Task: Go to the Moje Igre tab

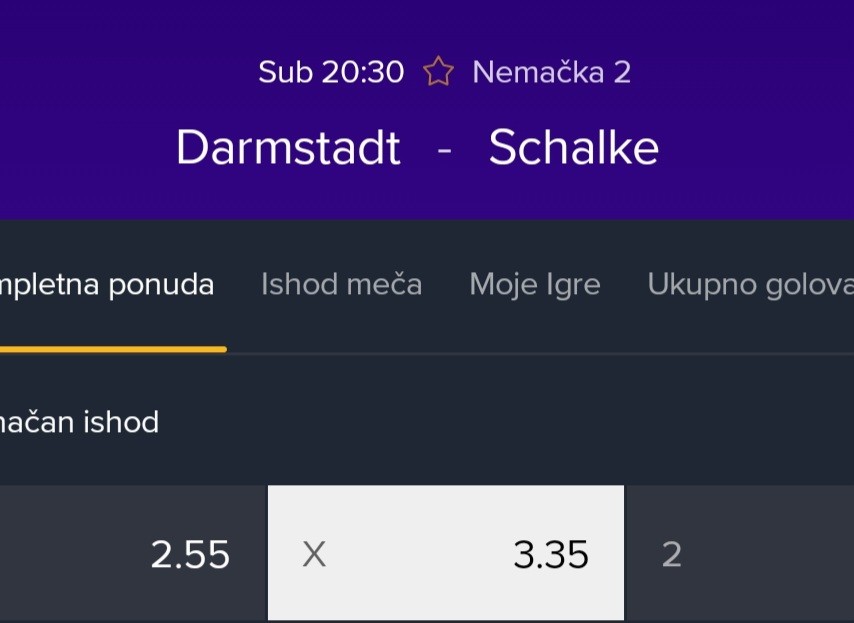Action: point(535,285)
